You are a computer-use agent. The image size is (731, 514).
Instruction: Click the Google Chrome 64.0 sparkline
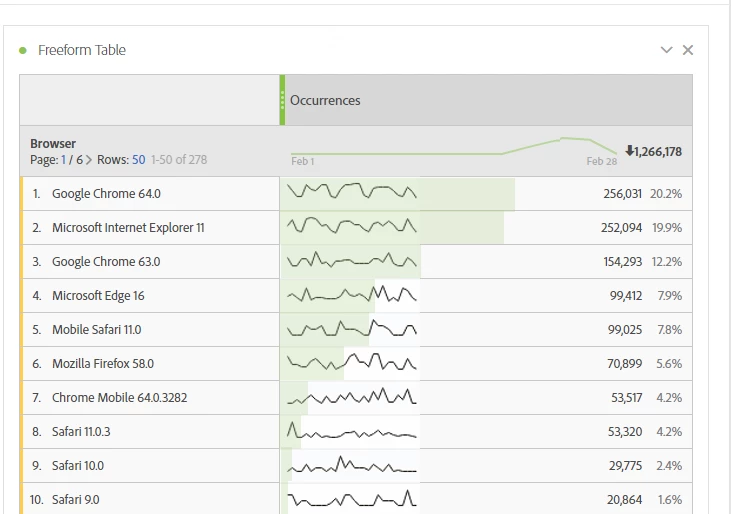(352, 191)
